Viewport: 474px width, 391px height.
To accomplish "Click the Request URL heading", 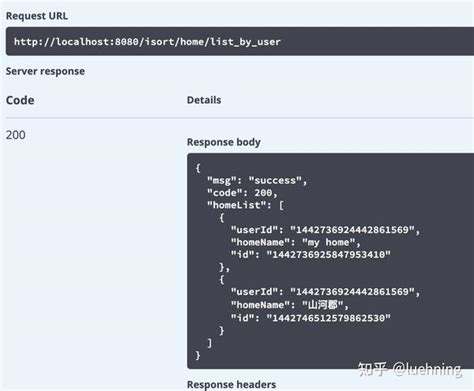I will 37,16.
